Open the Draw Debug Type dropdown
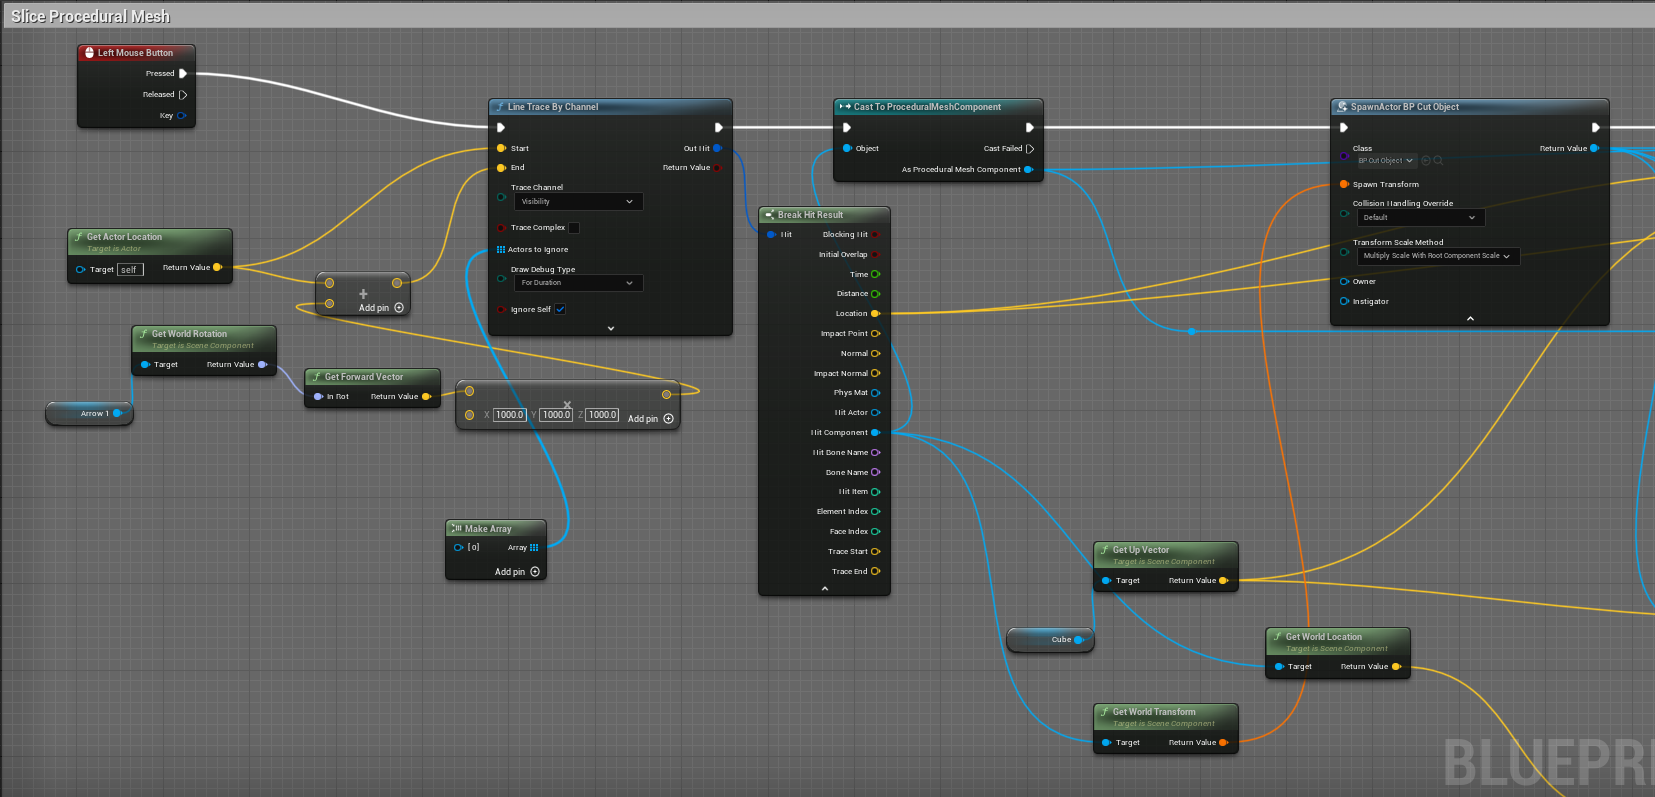The height and width of the screenshot is (797, 1655). pyautogui.click(x=579, y=283)
